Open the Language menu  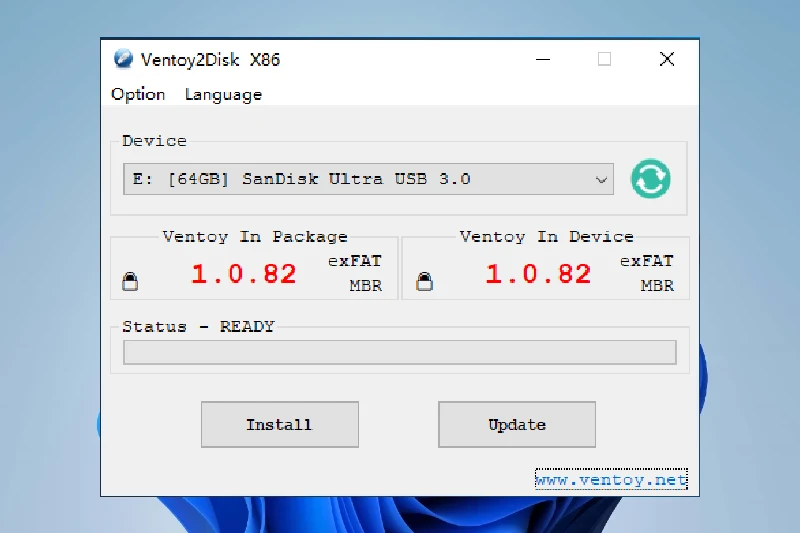pos(223,94)
